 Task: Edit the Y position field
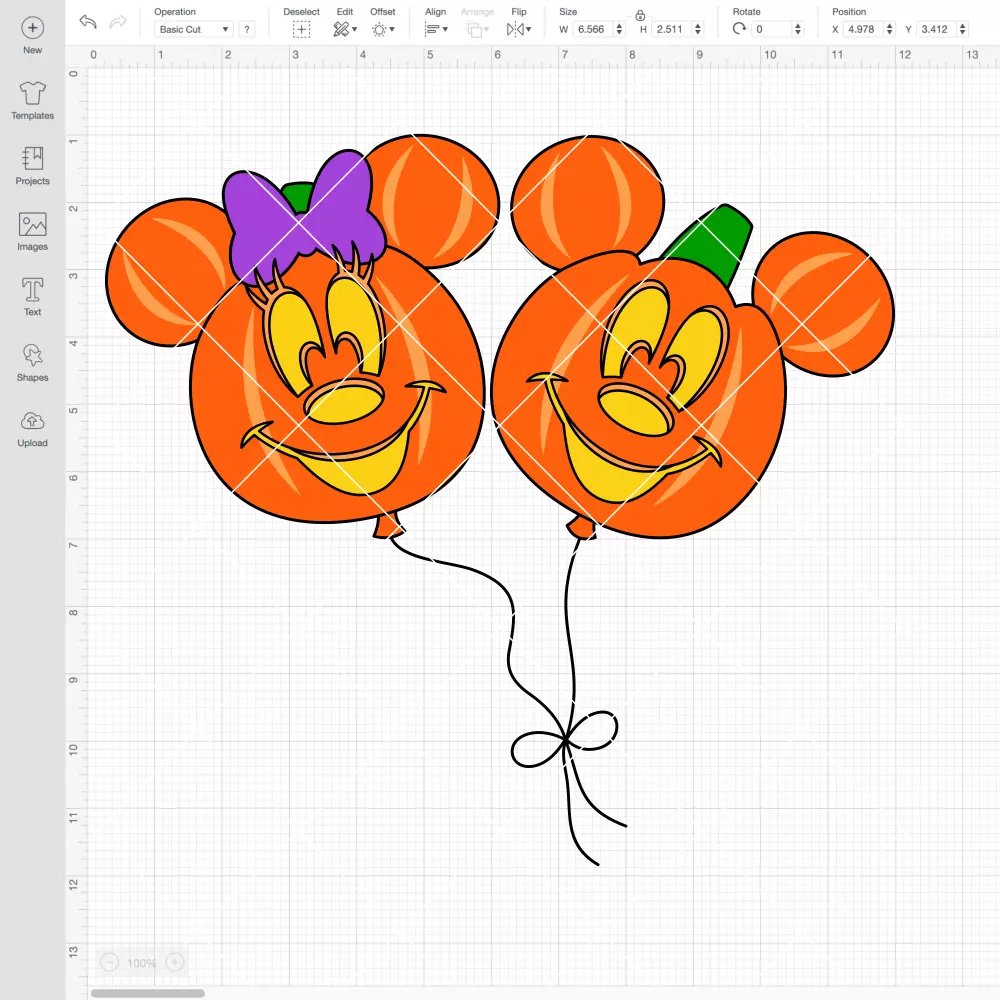[937, 29]
